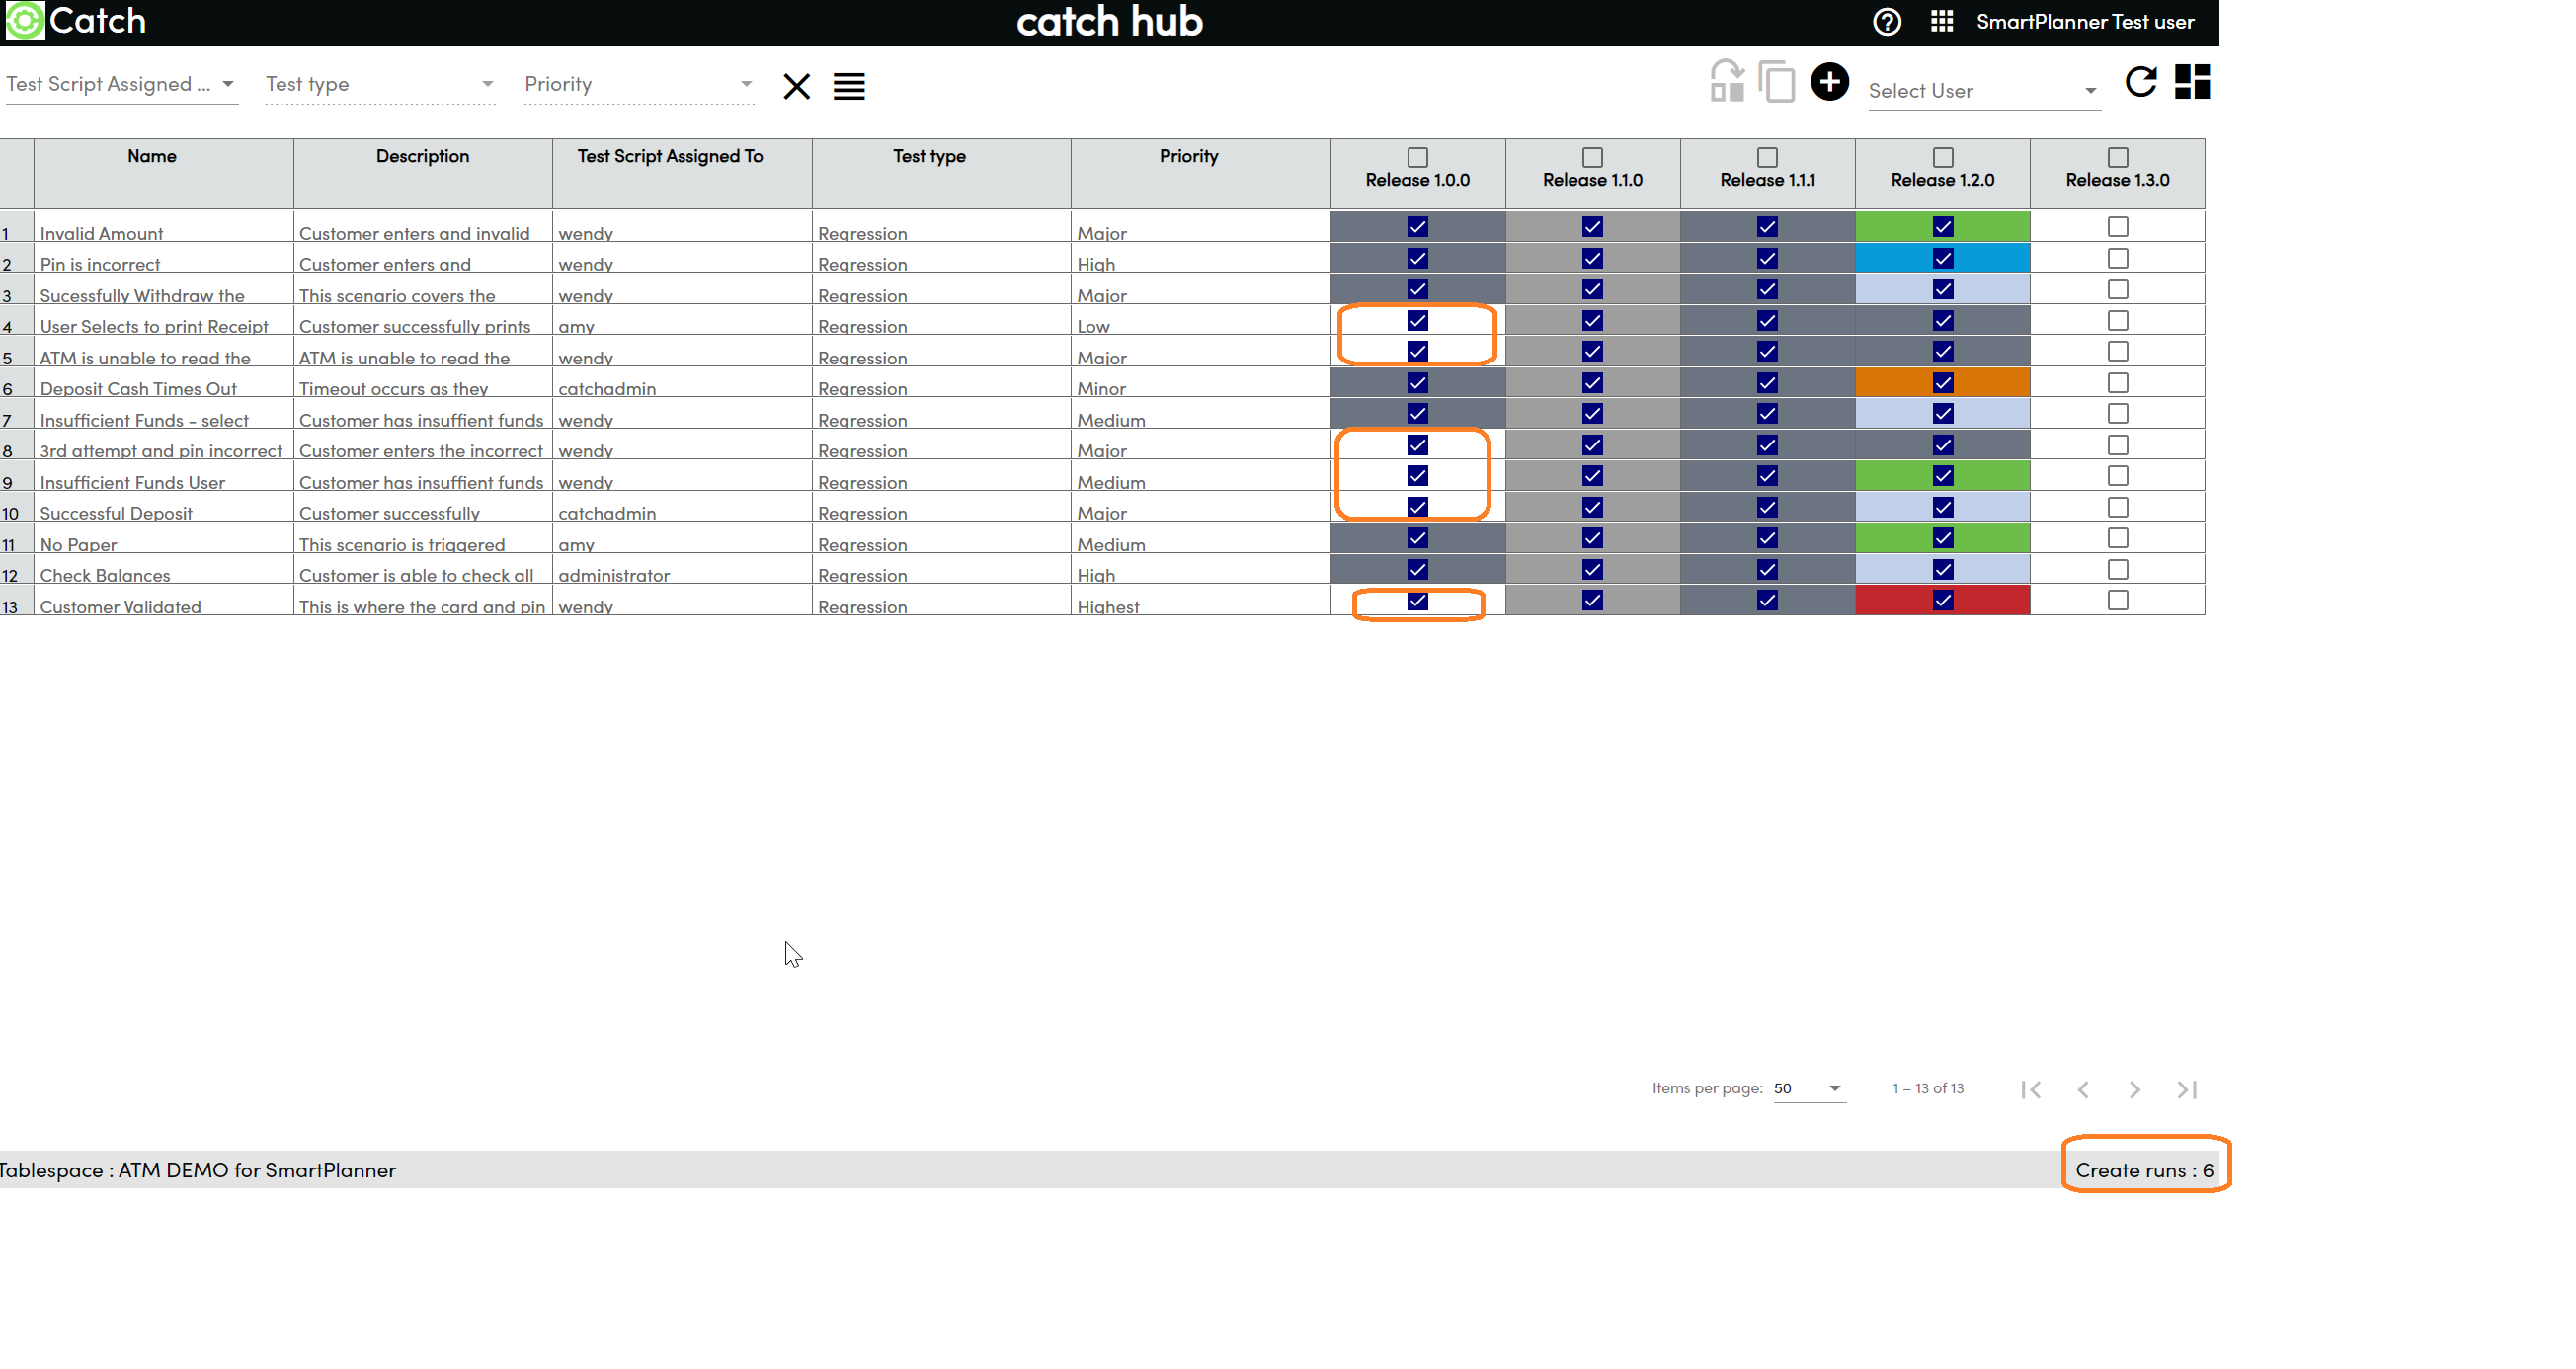Click the refresh arrow icon

coord(2140,82)
